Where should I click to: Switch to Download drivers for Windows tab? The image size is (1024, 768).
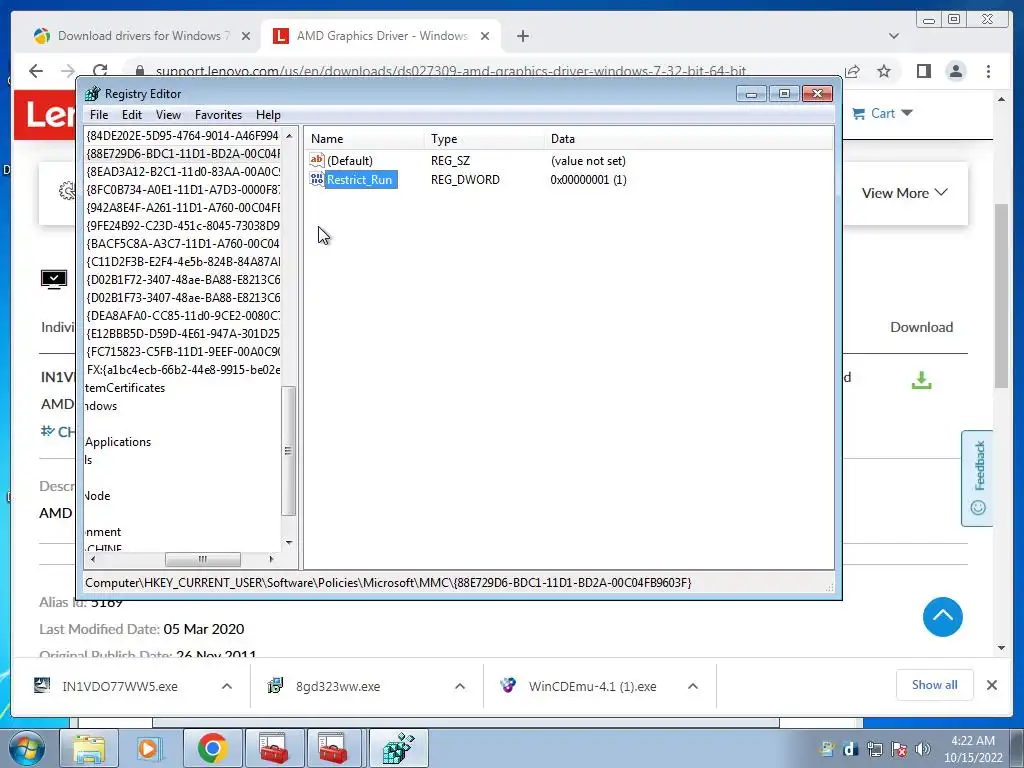pos(142,36)
